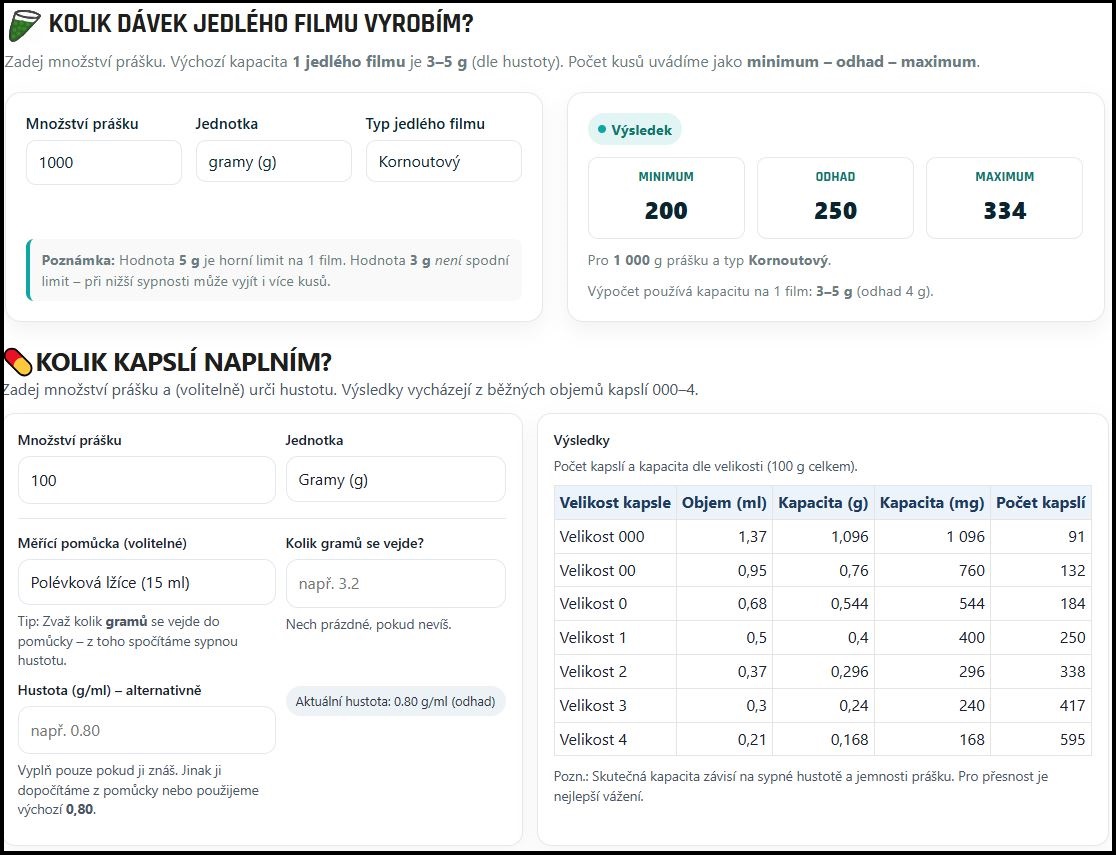Click the "Velikost kapsle" column header
The height and width of the screenshot is (855, 1116).
[x=615, y=503]
